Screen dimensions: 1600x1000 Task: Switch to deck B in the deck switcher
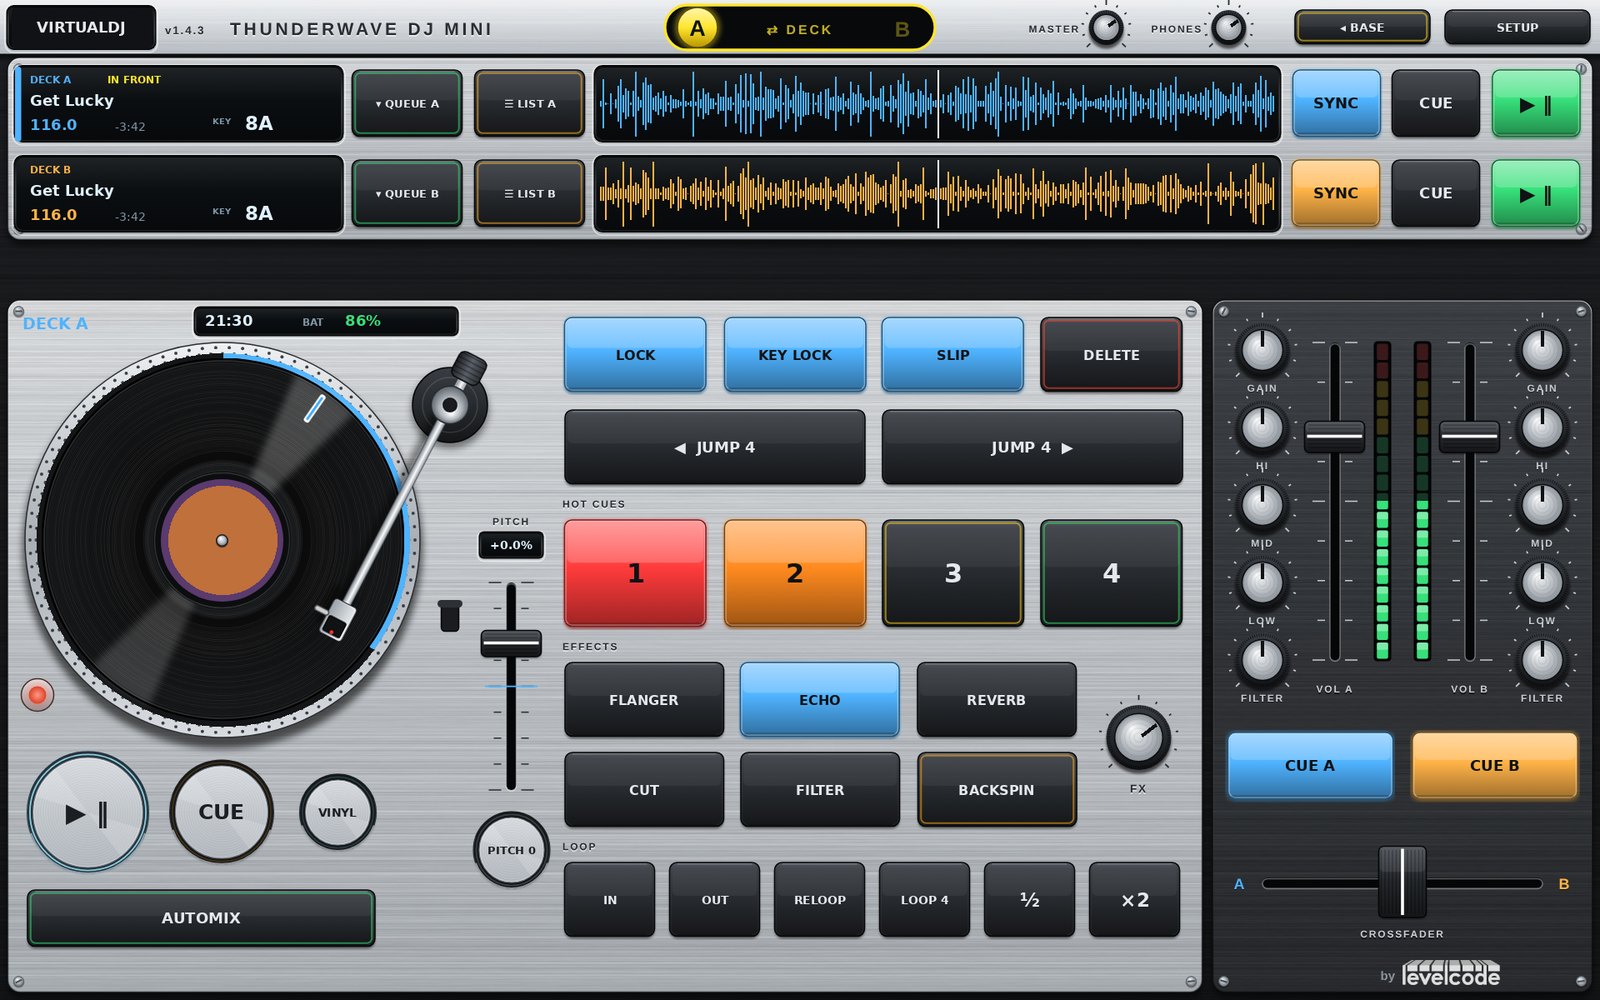(x=902, y=29)
